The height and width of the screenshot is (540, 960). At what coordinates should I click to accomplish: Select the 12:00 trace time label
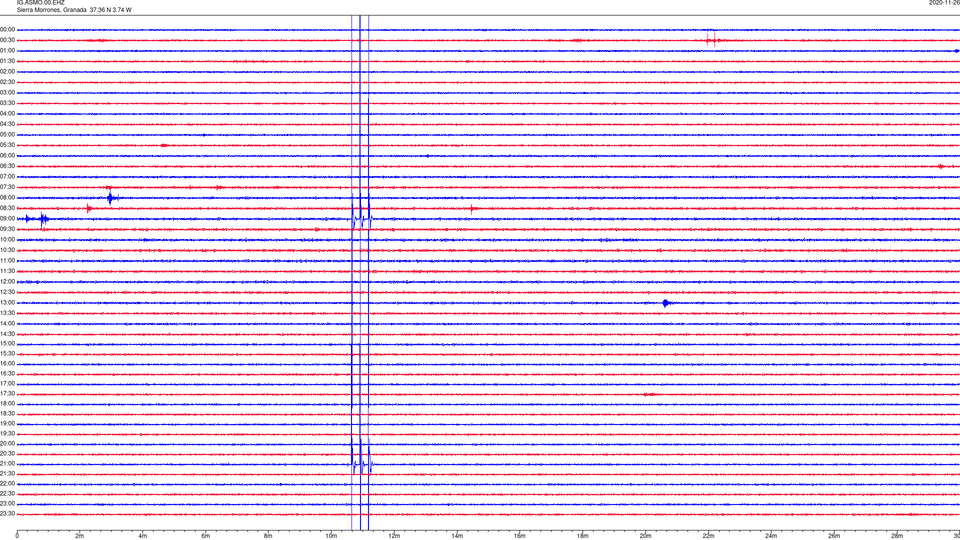tap(7, 282)
